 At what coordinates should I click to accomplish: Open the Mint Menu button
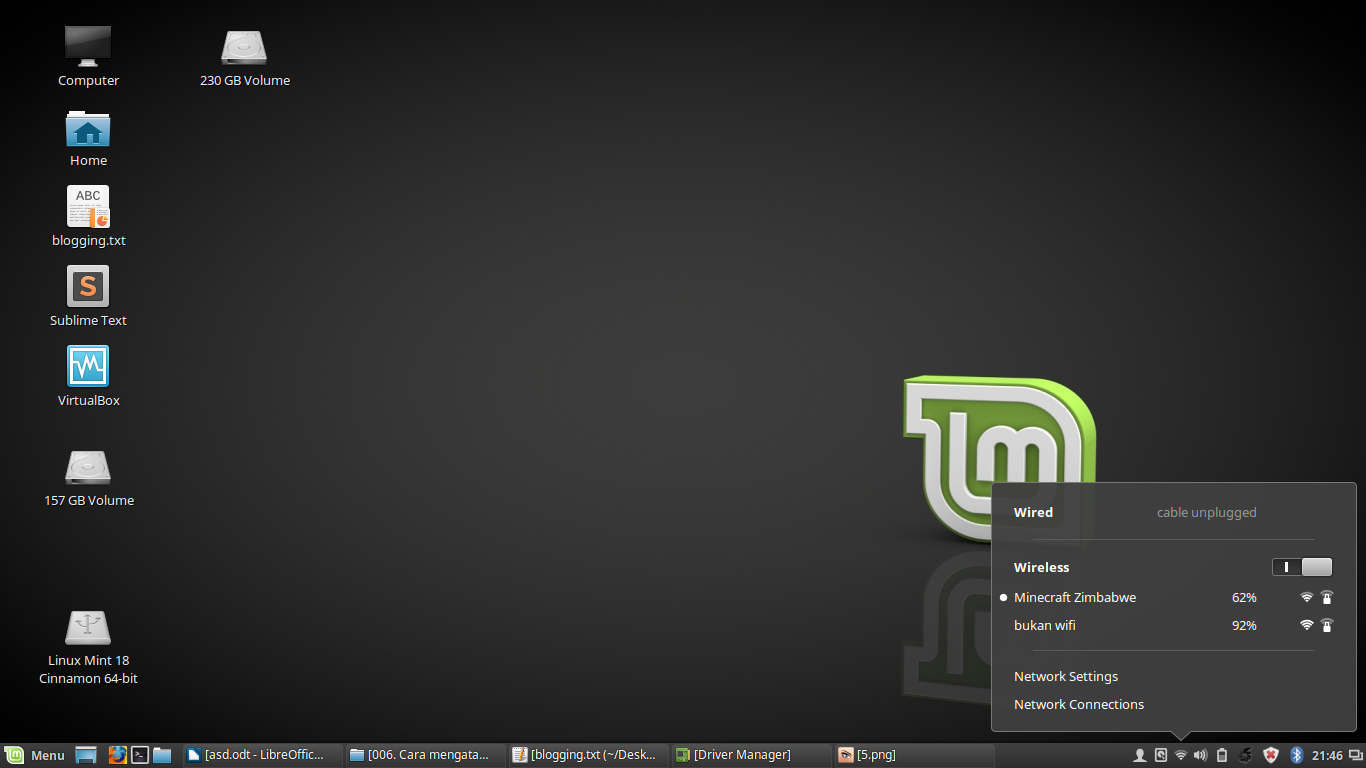coord(35,755)
